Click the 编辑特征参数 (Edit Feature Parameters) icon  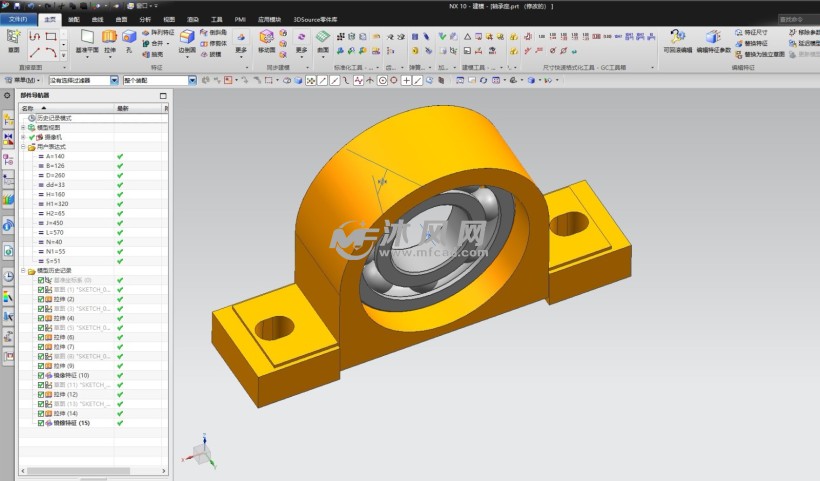click(713, 37)
